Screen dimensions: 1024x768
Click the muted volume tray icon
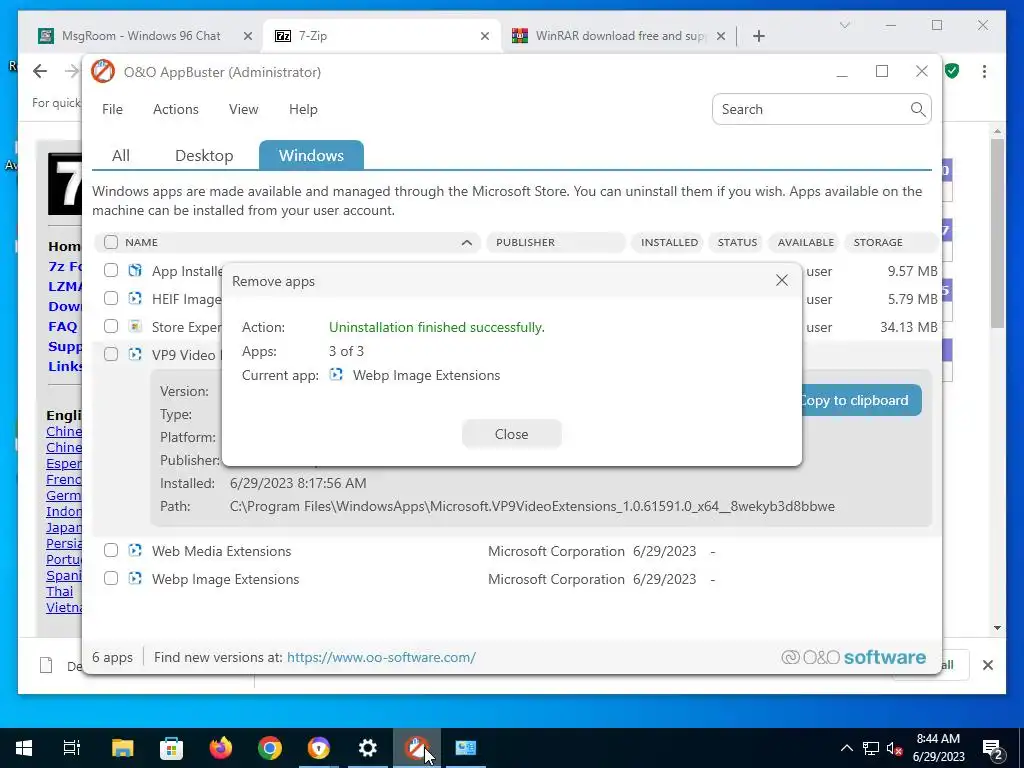click(x=895, y=748)
